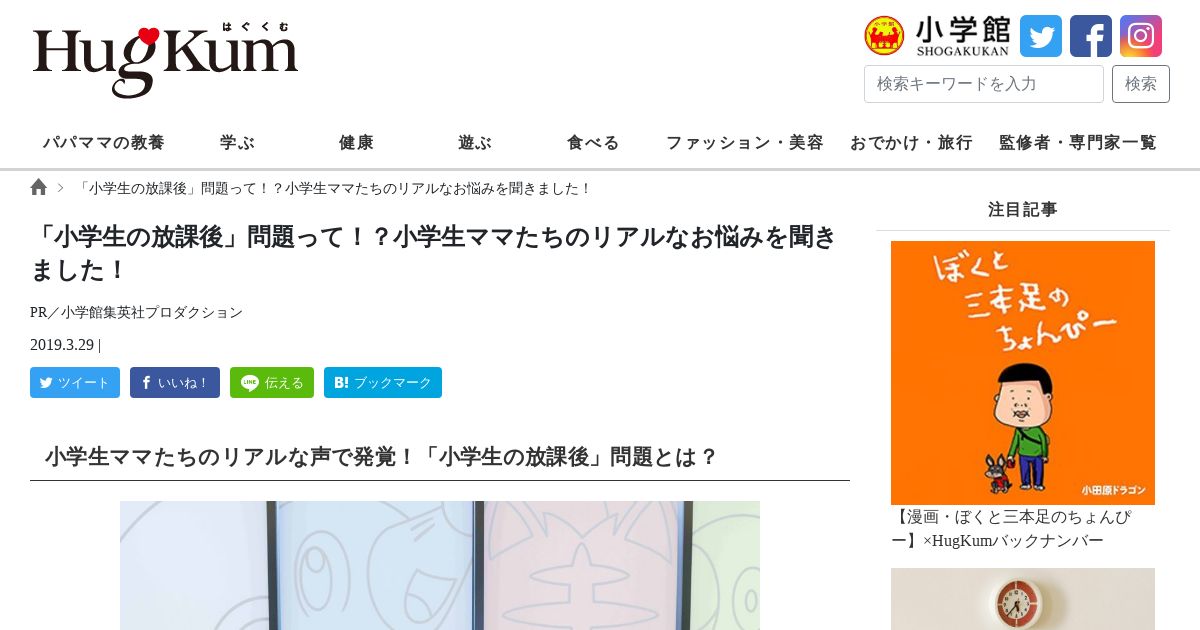
Task: Click the search keyword input field
Action: tap(984, 84)
